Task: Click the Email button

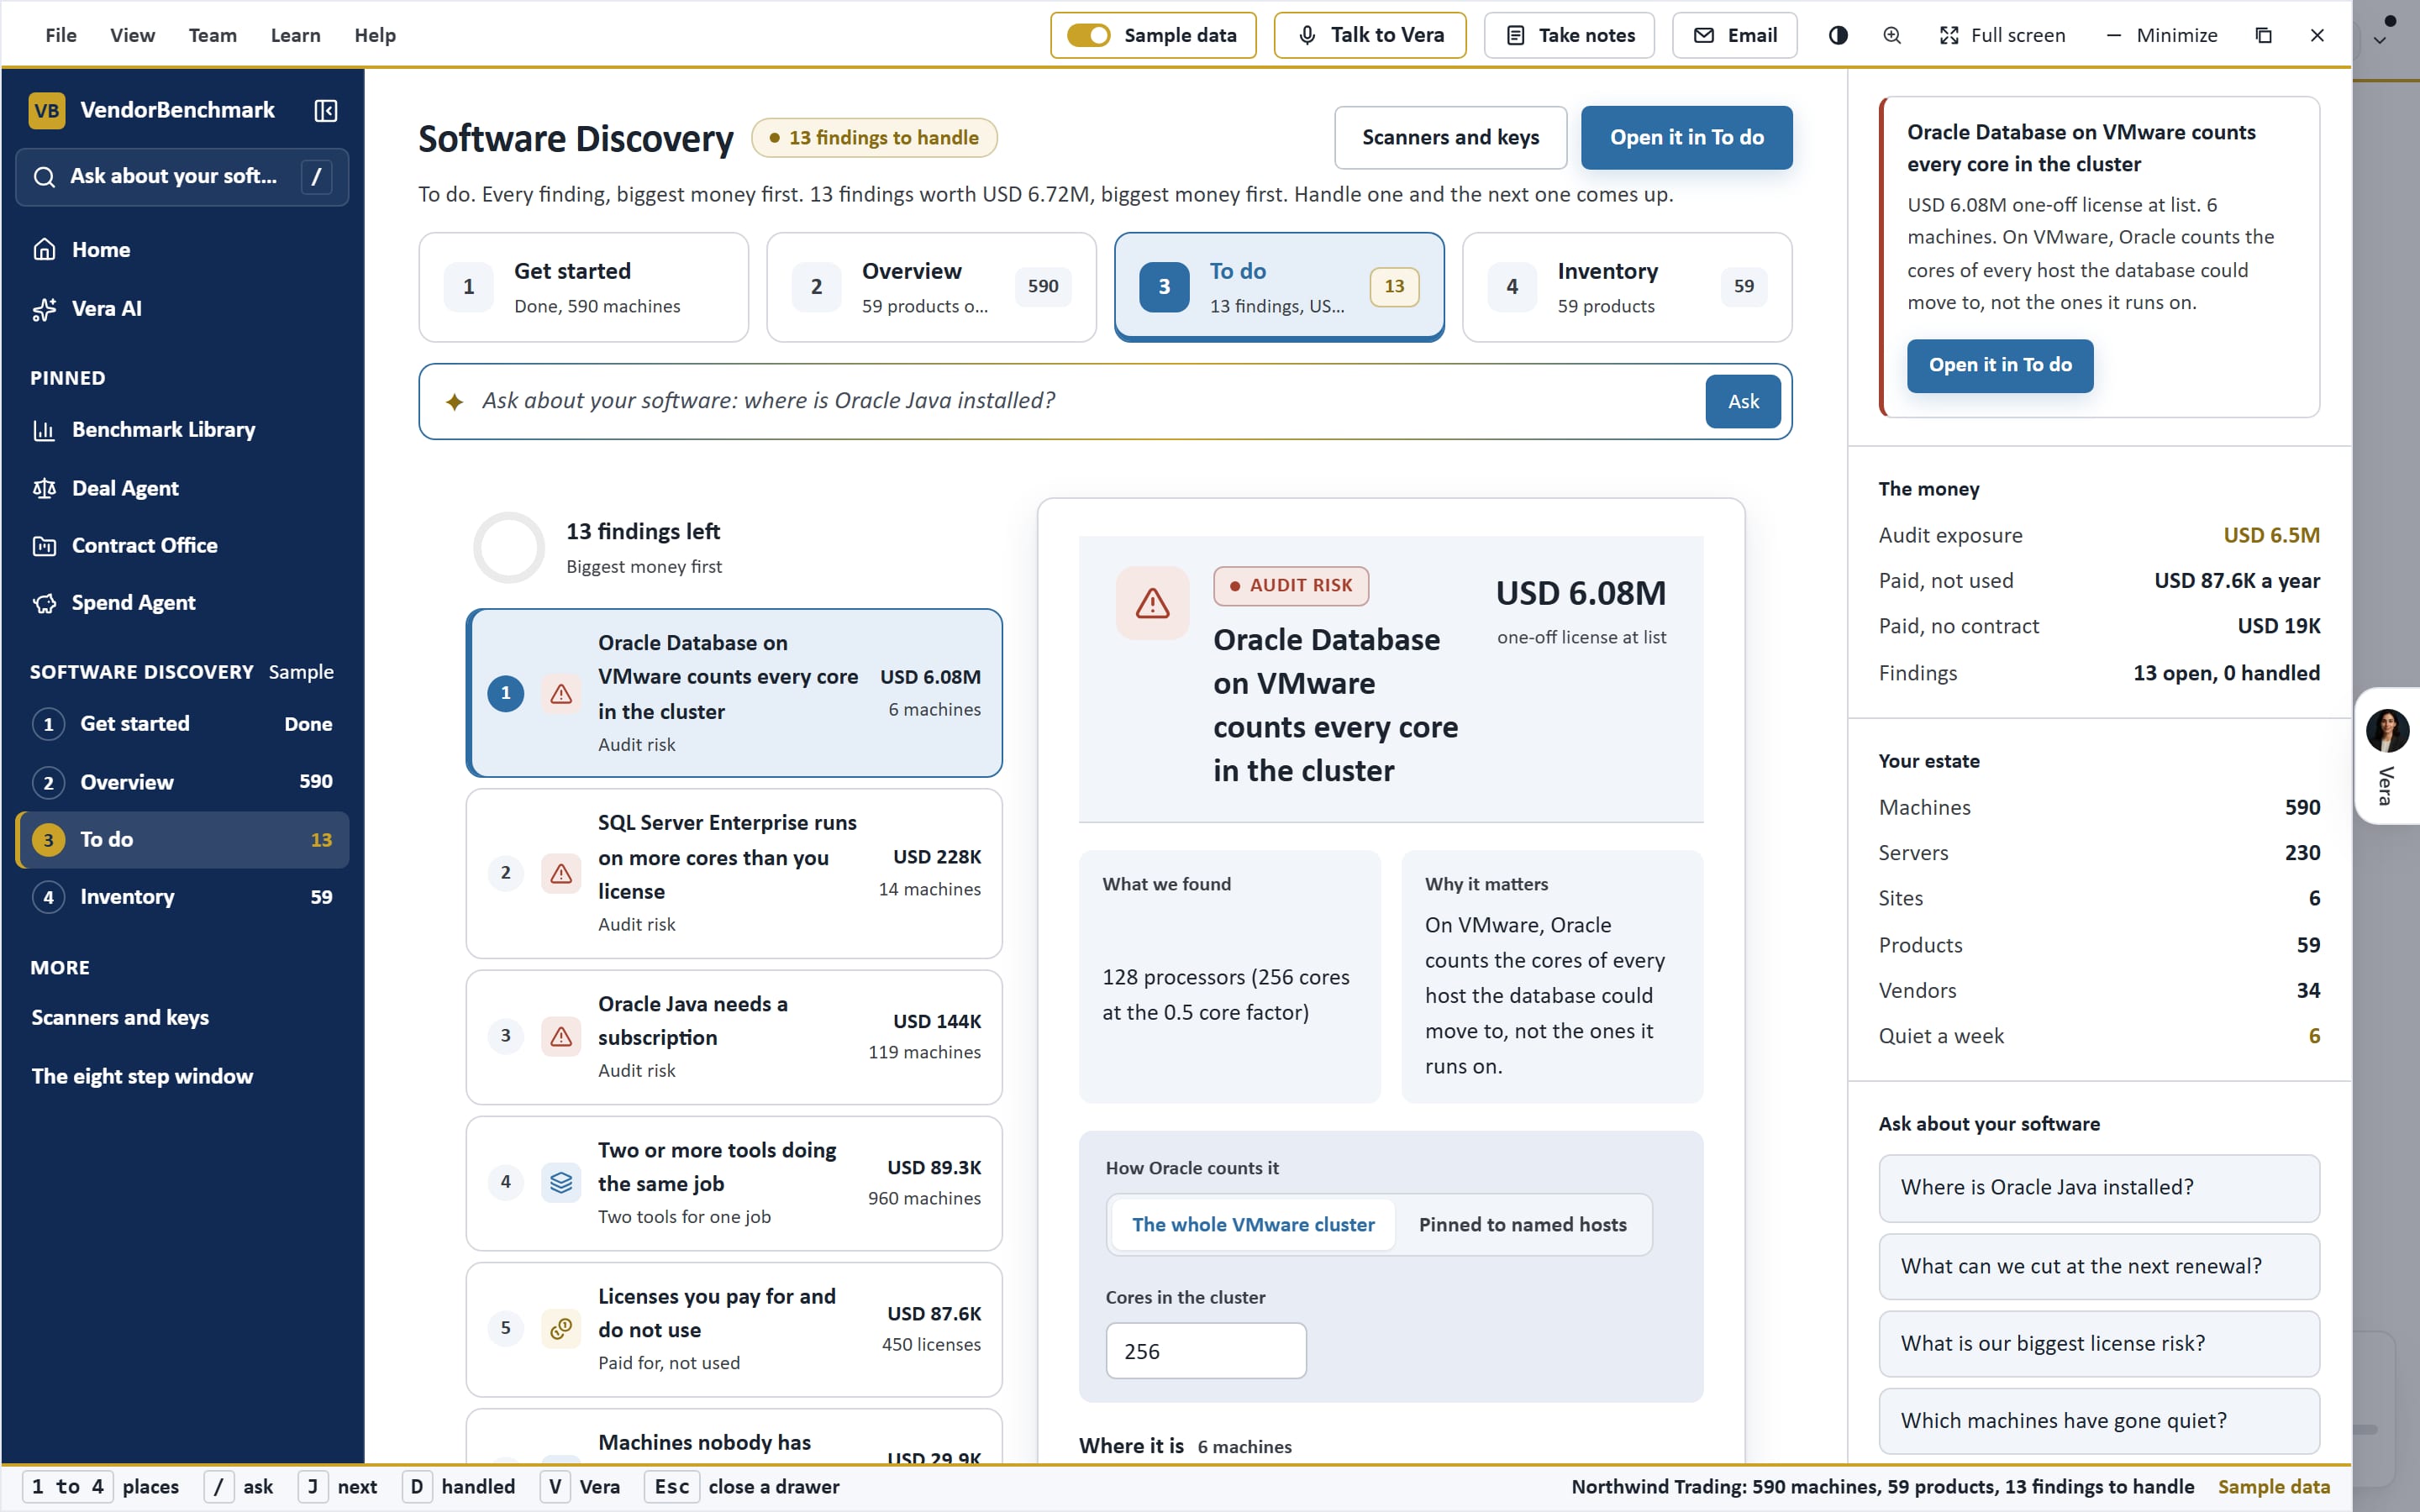Action: point(1734,35)
